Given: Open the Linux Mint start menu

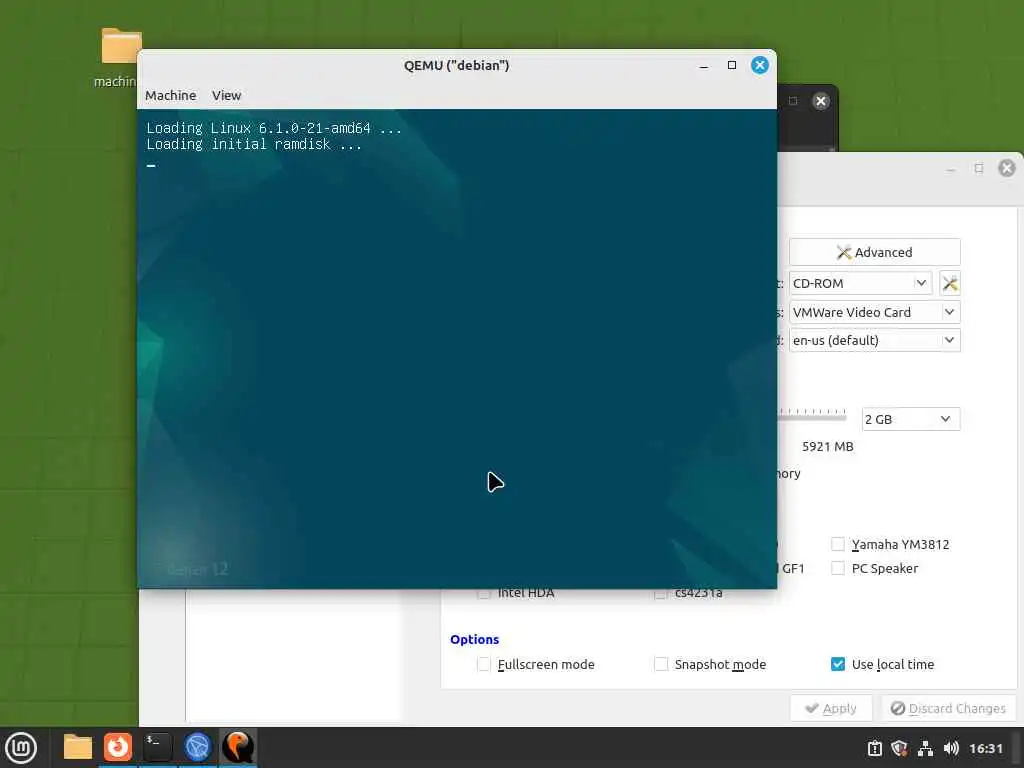Looking at the screenshot, I should pyautogui.click(x=21, y=748).
